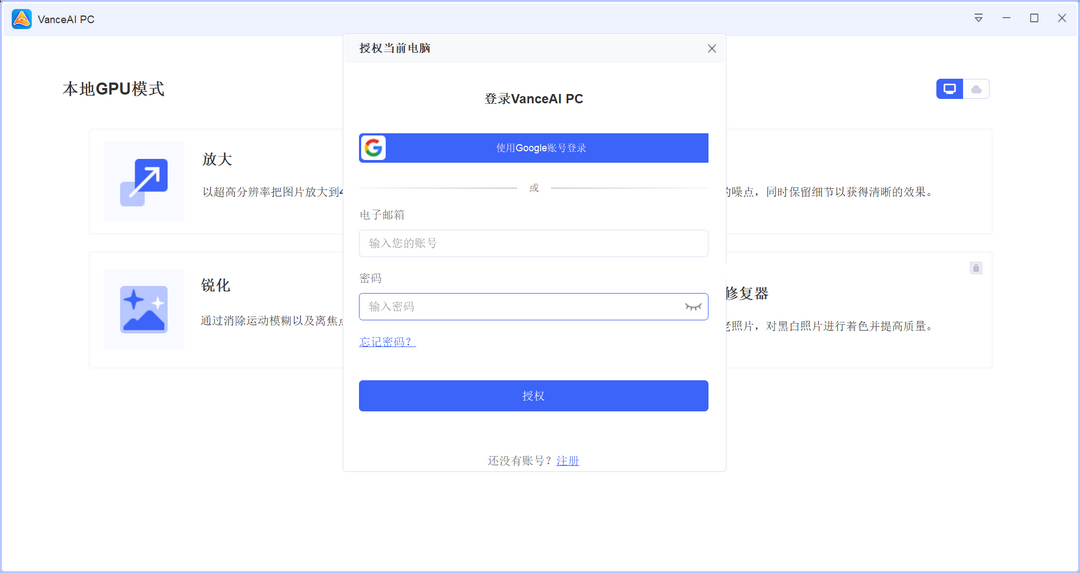Switch to local GPU monitor mode
Viewport: 1080px width, 573px height.
click(x=949, y=89)
